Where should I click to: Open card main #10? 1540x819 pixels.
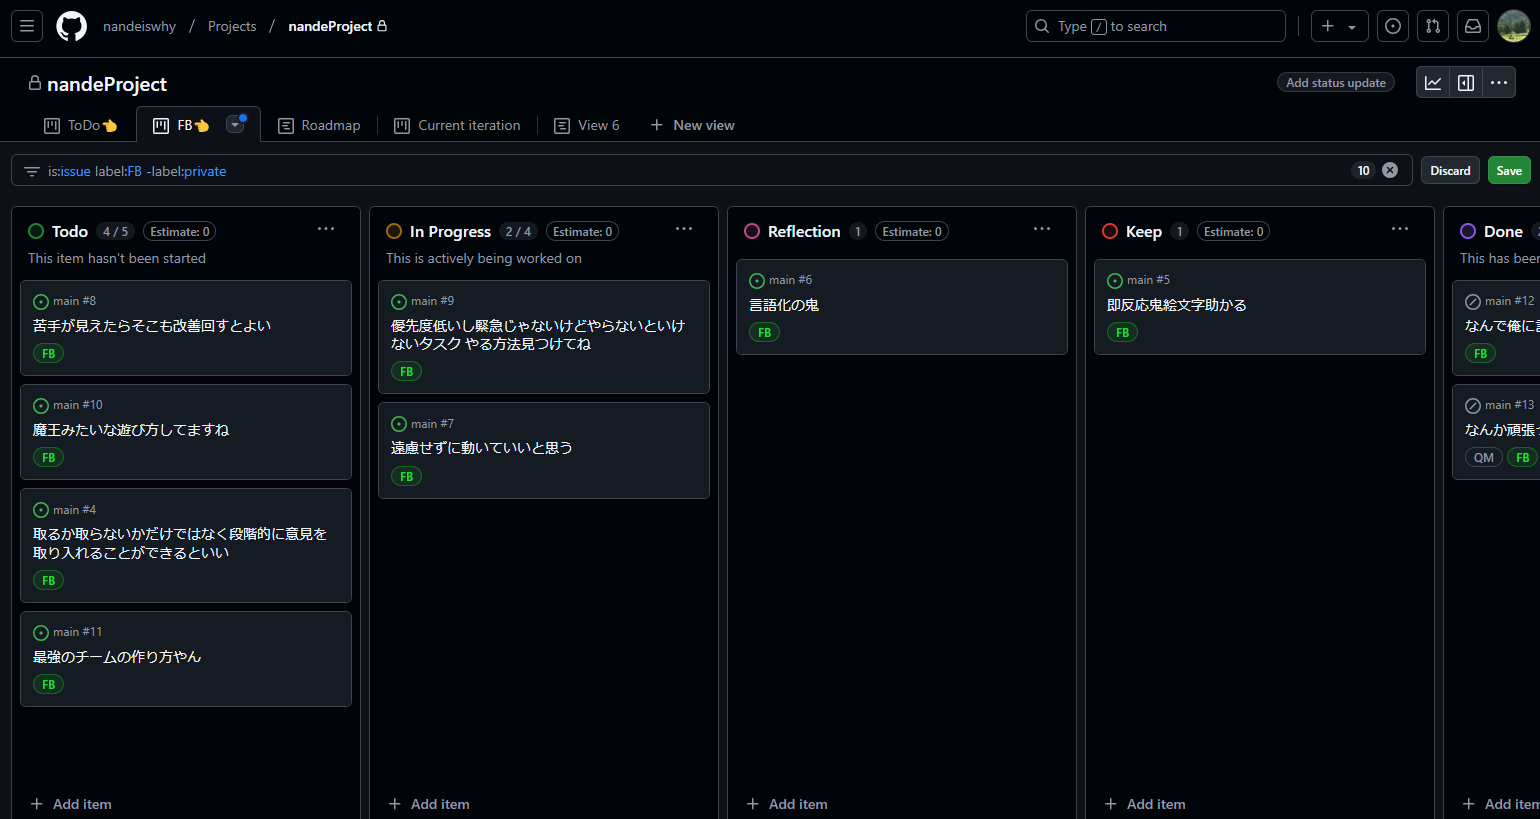pos(186,432)
